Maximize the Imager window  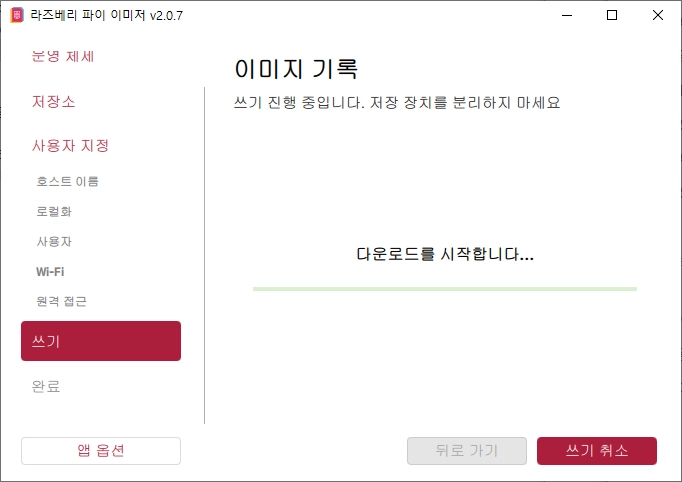(612, 15)
